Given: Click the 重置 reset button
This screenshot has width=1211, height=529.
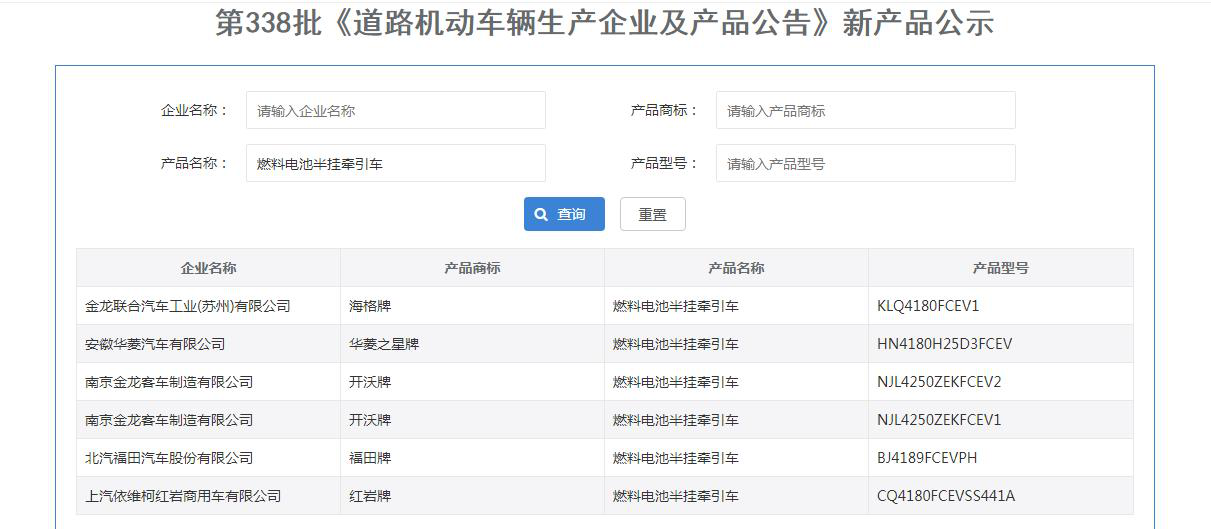Looking at the screenshot, I should [x=653, y=214].
